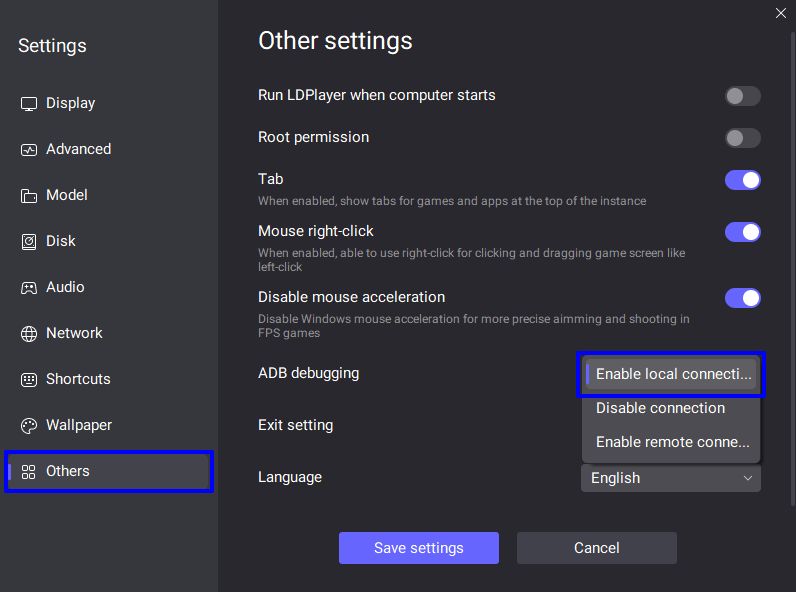
Task: Click the Others grid icon
Action: tap(29, 472)
